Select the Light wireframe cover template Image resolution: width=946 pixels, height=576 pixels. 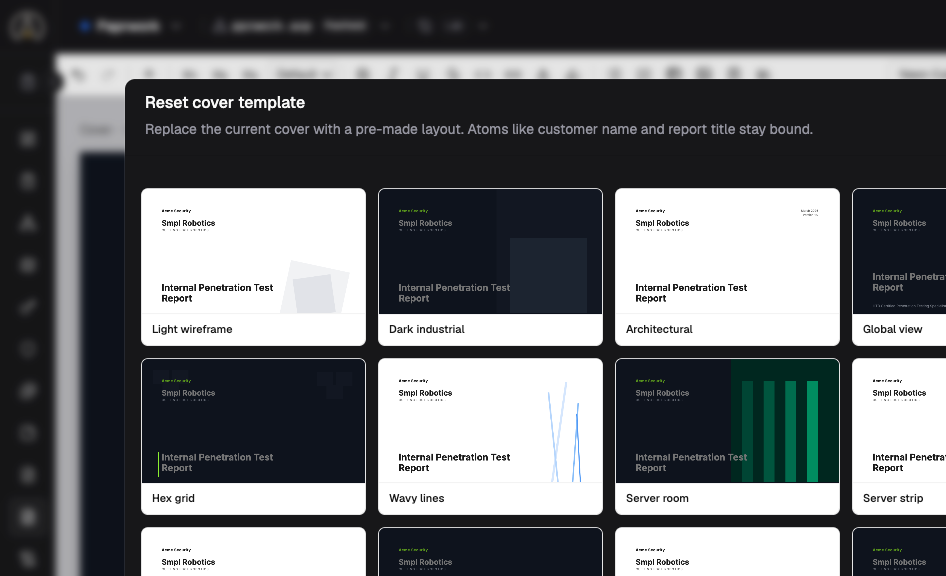253,267
